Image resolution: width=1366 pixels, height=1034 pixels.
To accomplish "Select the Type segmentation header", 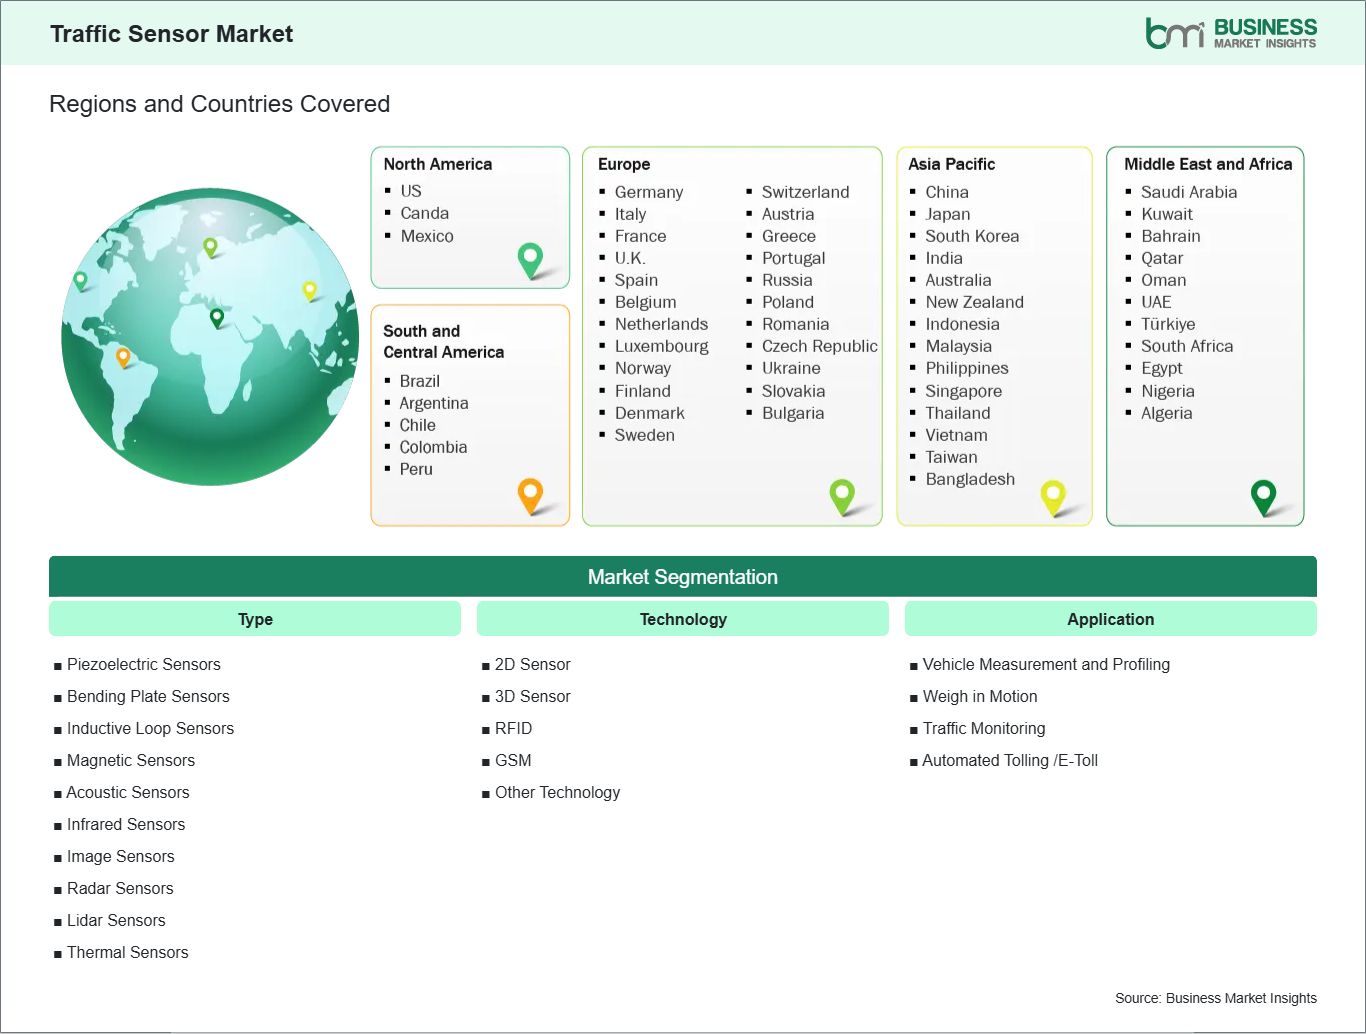I will point(255,619).
